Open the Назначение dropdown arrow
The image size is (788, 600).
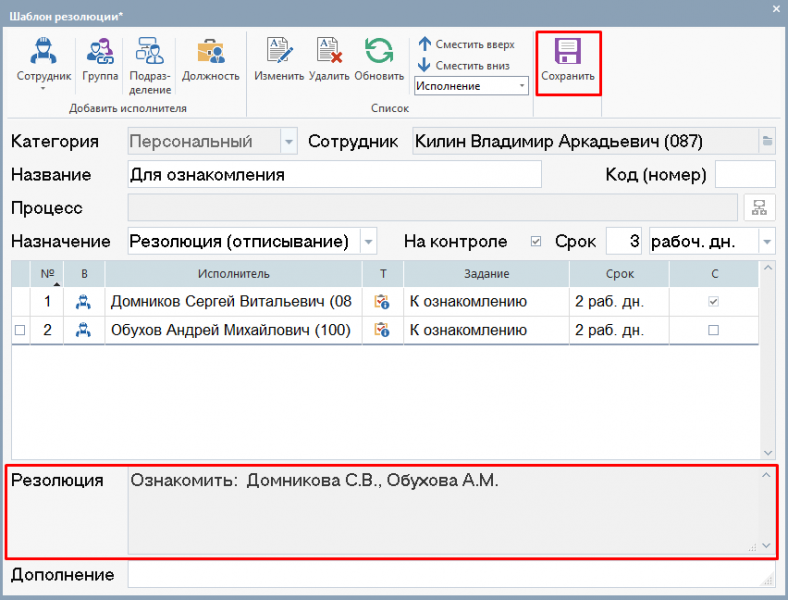[x=368, y=242]
